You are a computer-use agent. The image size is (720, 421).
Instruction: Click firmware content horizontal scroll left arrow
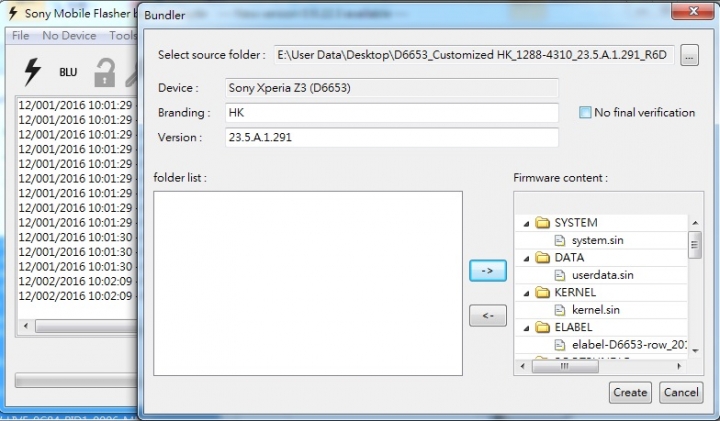523,366
